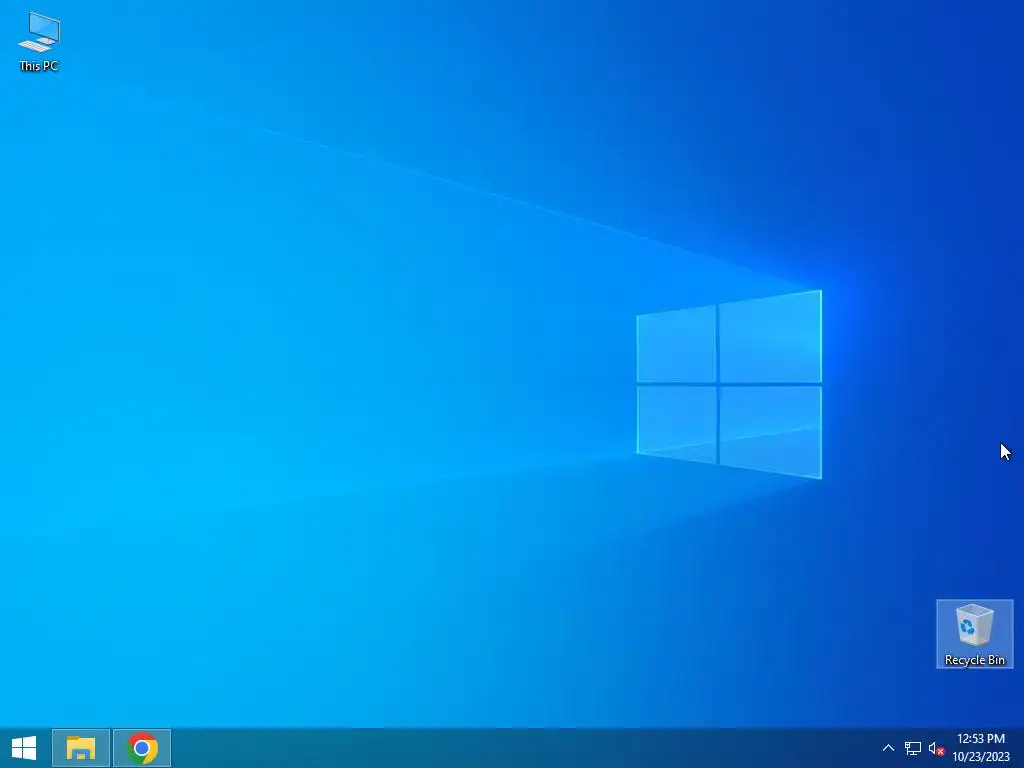Click the This PC text label

[x=39, y=65]
